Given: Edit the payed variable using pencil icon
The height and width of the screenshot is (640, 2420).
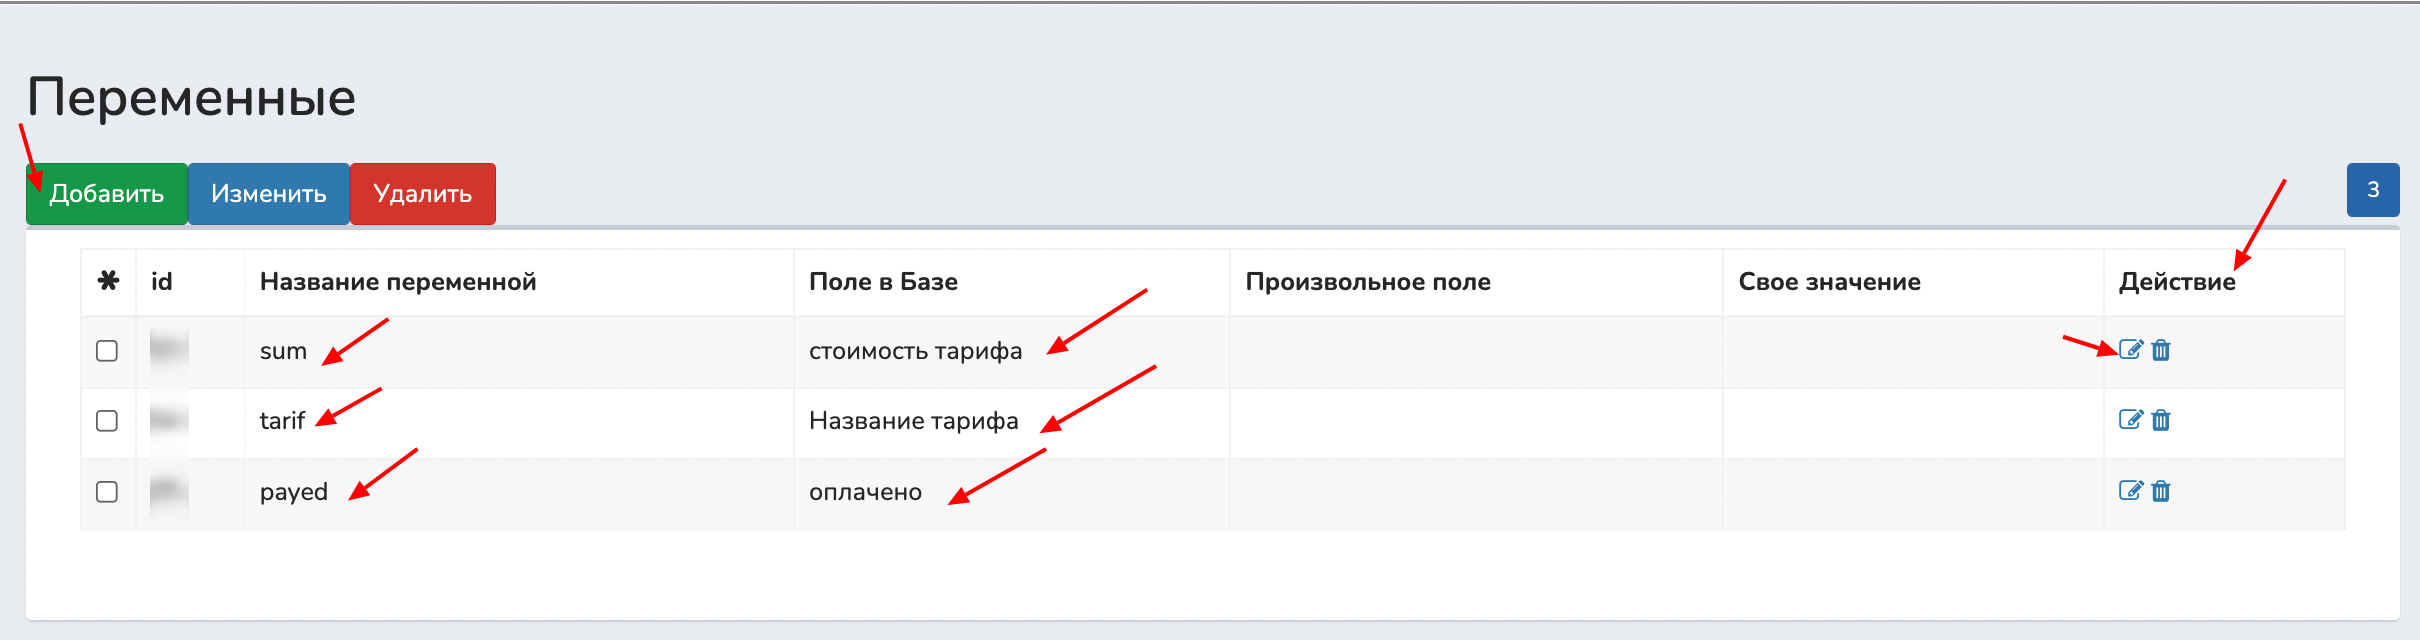Looking at the screenshot, I should click(x=2130, y=491).
